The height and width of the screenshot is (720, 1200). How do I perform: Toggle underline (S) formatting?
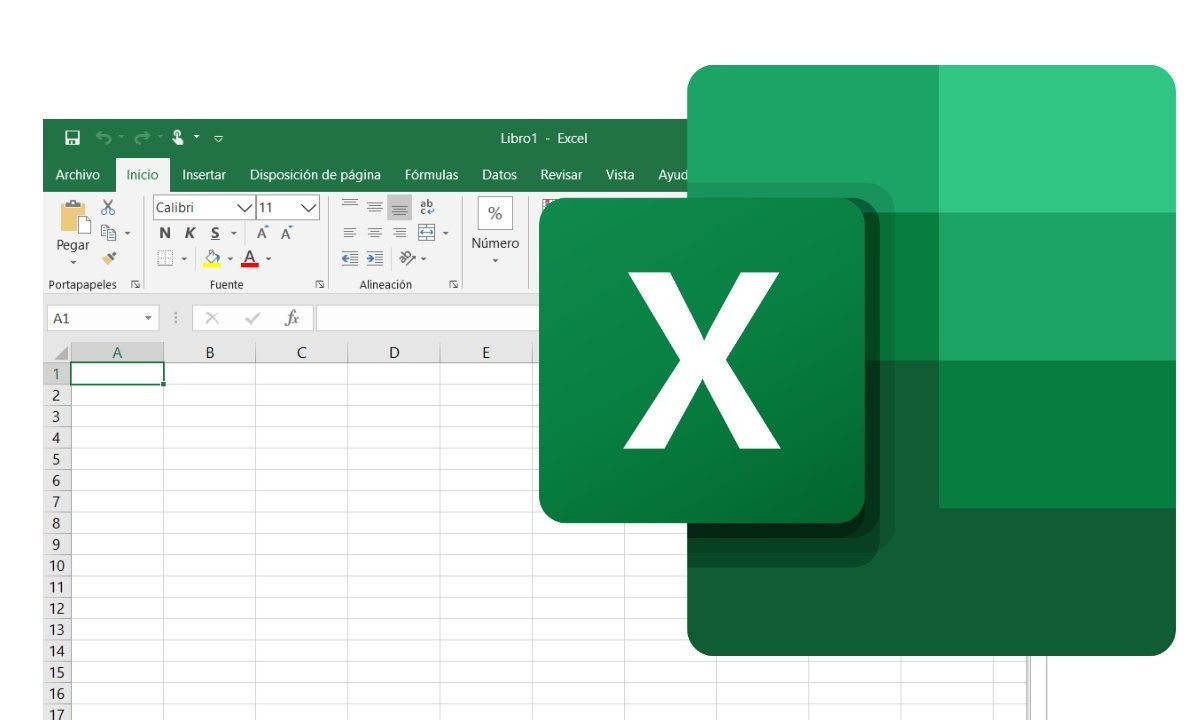pyautogui.click(x=215, y=233)
